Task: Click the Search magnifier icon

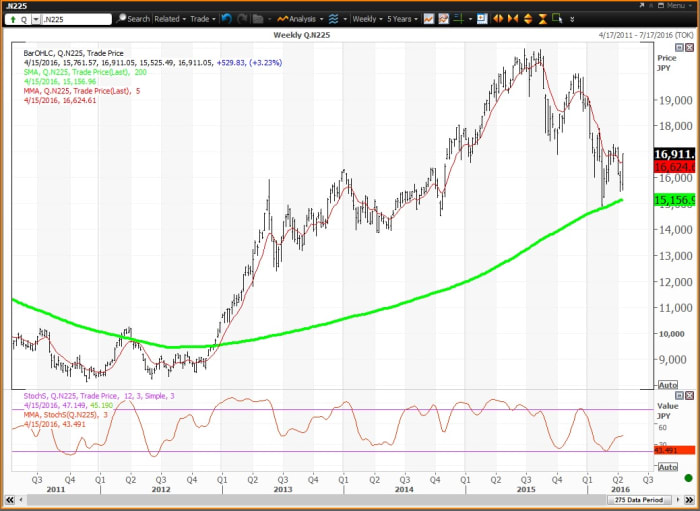Action: click(x=121, y=18)
